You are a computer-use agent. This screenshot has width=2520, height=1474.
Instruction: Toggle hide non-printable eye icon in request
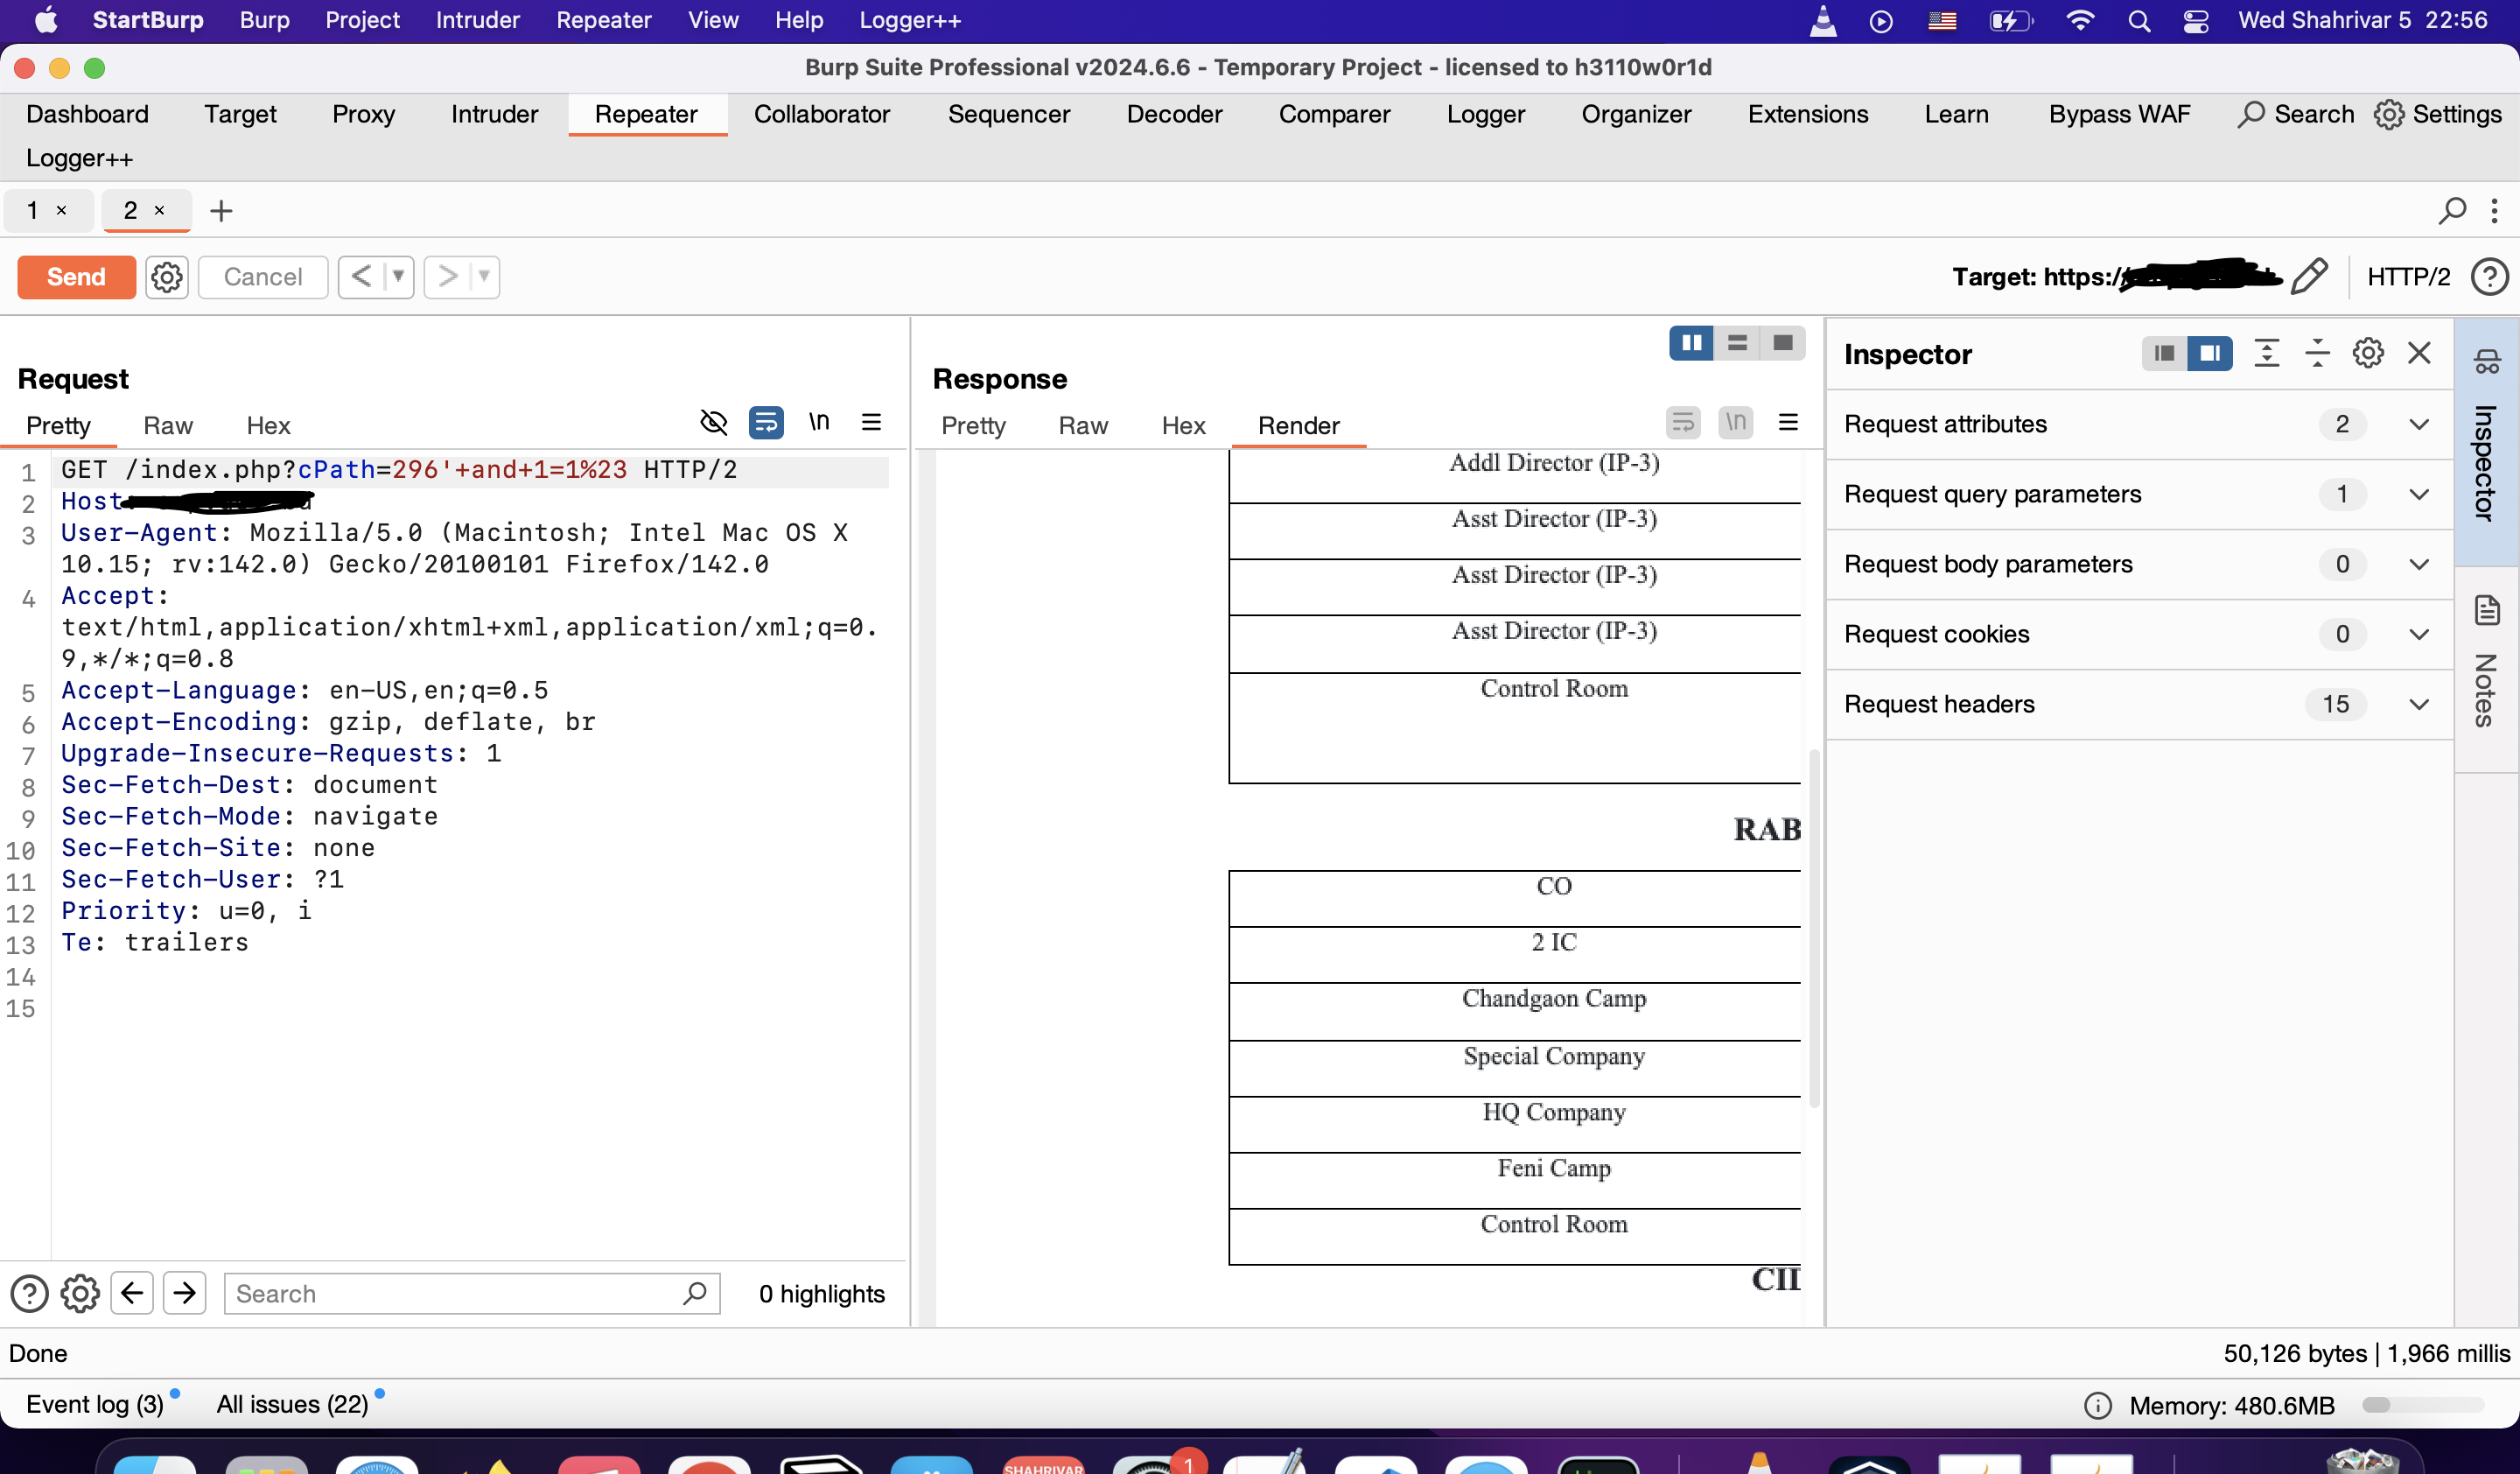(x=713, y=422)
